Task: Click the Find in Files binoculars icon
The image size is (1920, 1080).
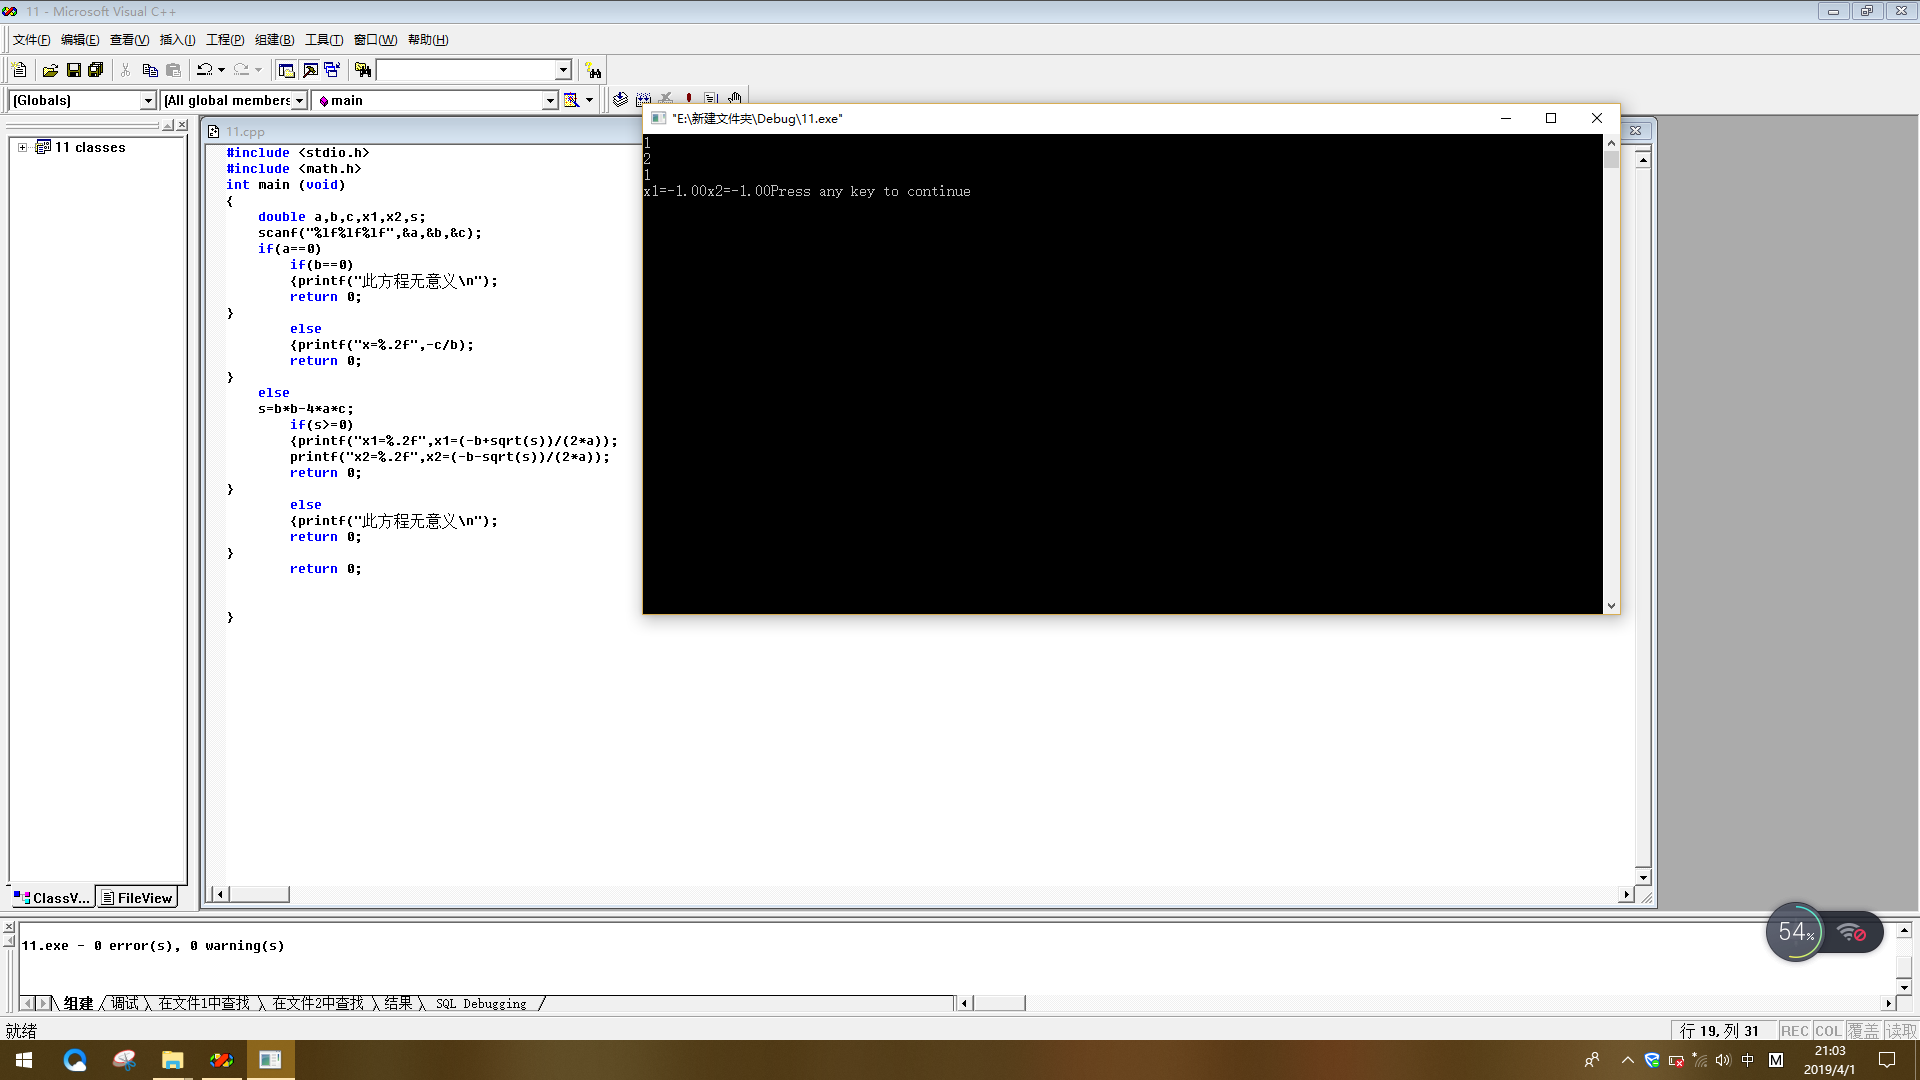Action: 363,70
